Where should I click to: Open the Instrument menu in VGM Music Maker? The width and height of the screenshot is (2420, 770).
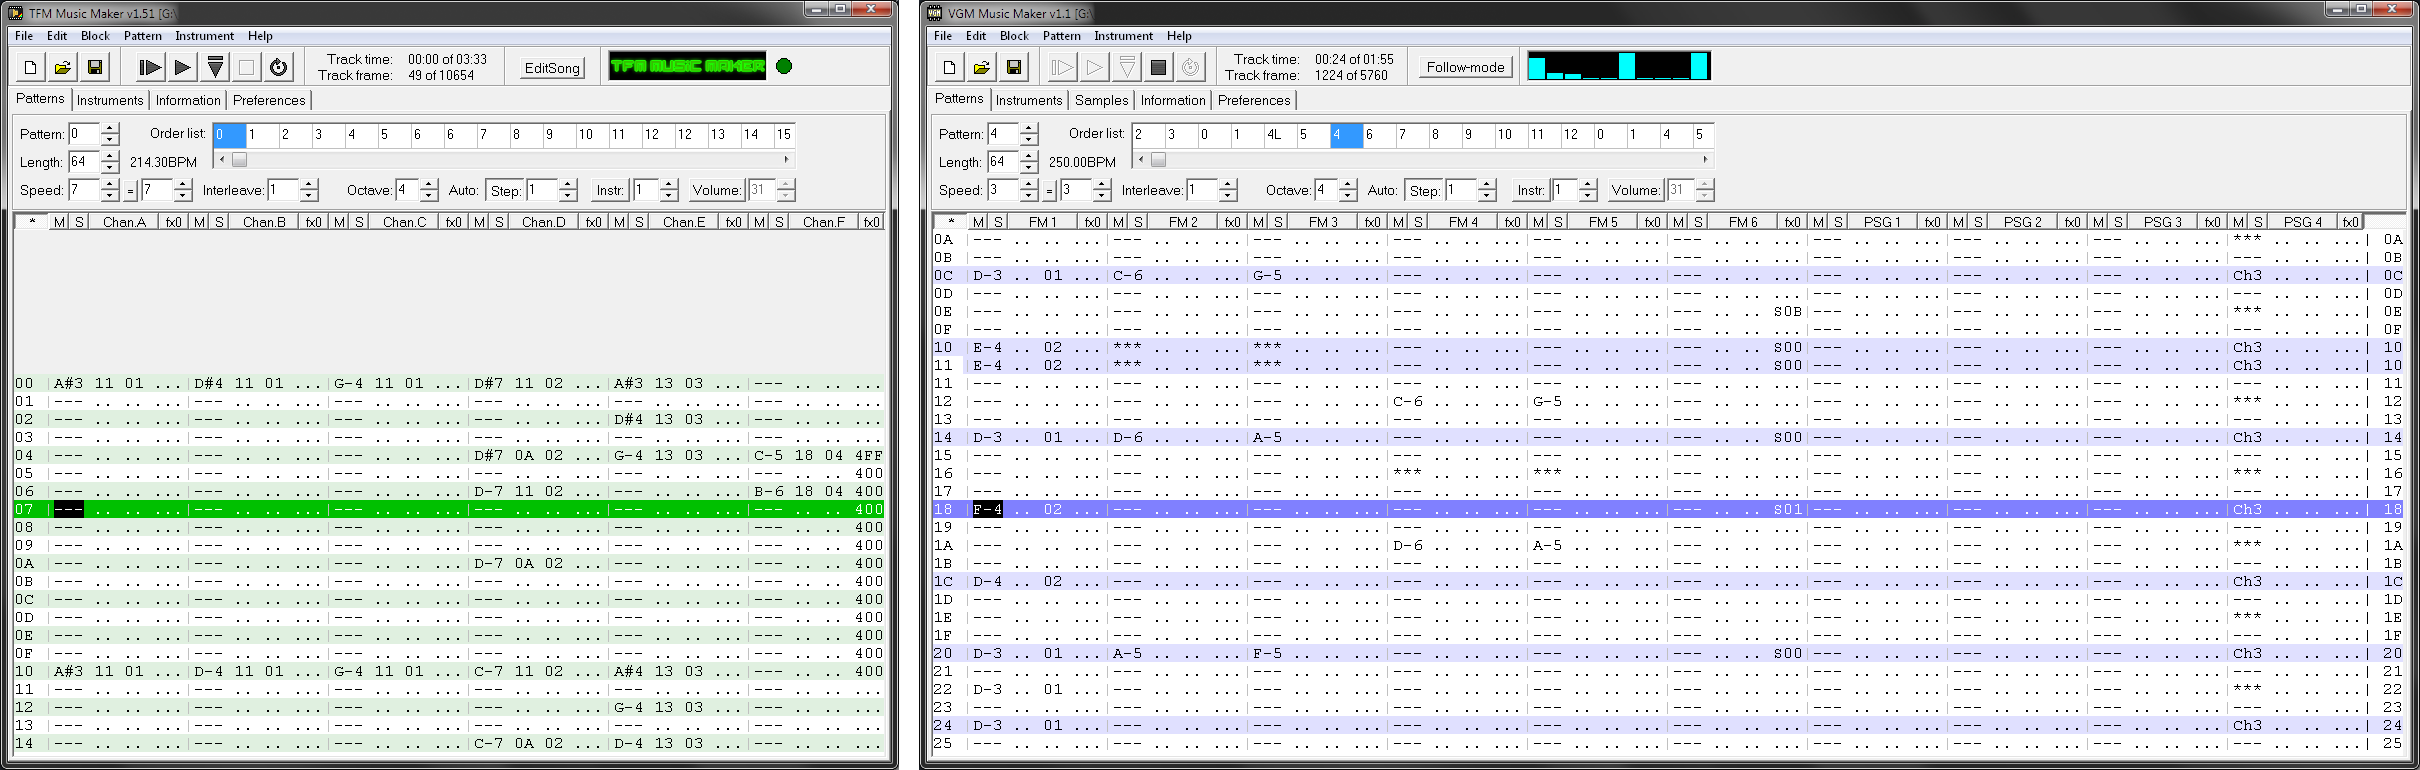tap(1123, 36)
